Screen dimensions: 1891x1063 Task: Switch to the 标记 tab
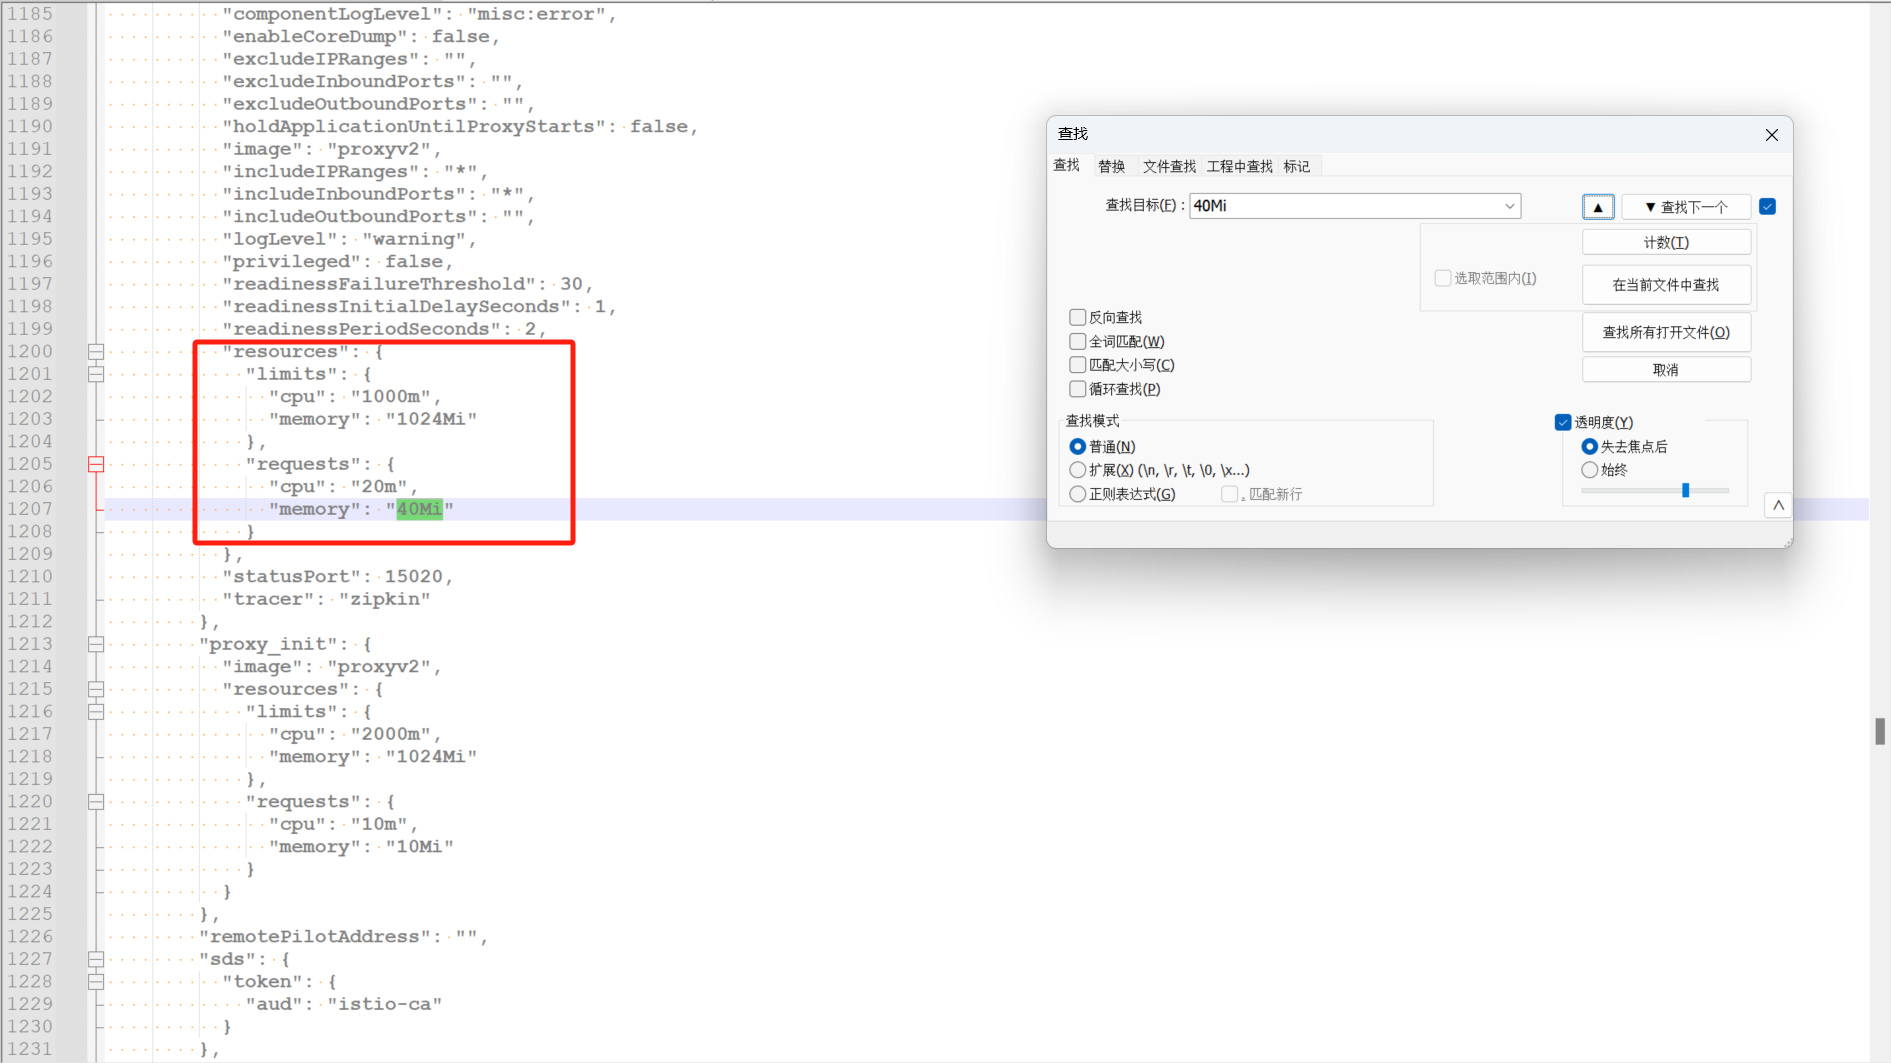tap(1297, 166)
